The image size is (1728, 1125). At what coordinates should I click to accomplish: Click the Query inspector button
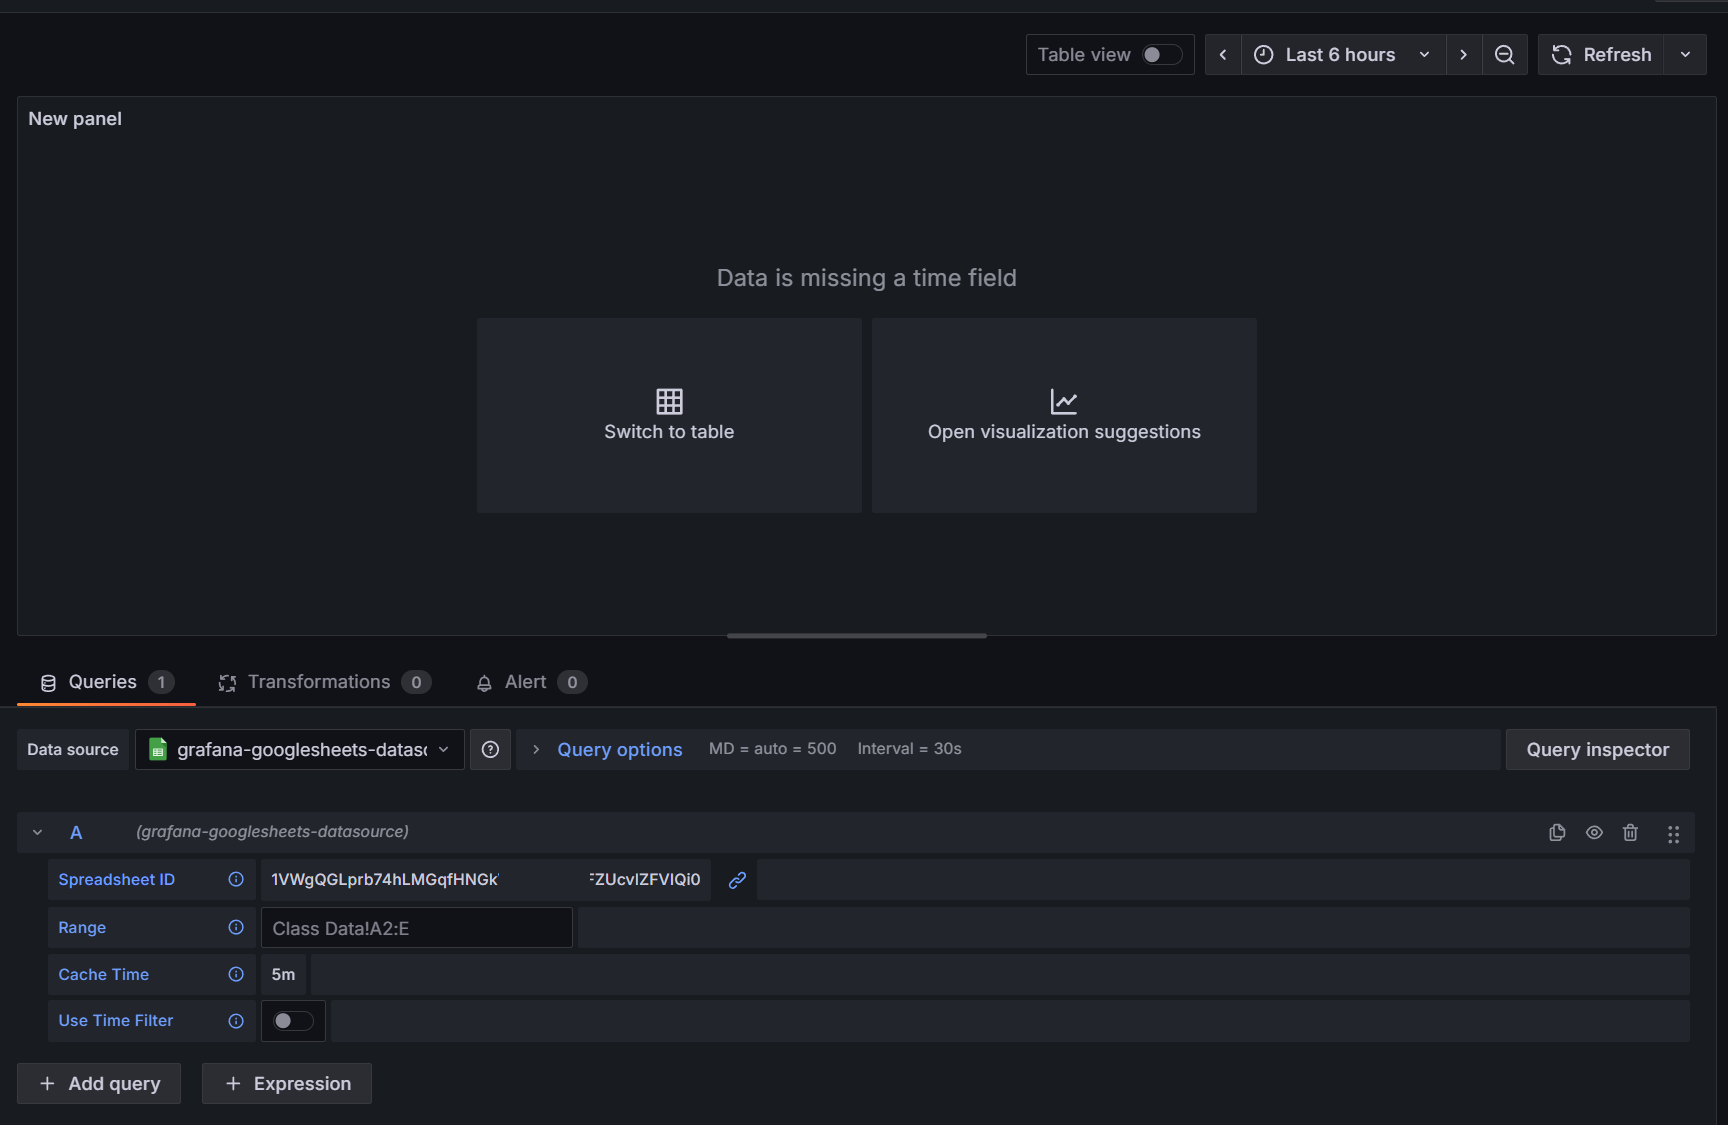click(1597, 750)
